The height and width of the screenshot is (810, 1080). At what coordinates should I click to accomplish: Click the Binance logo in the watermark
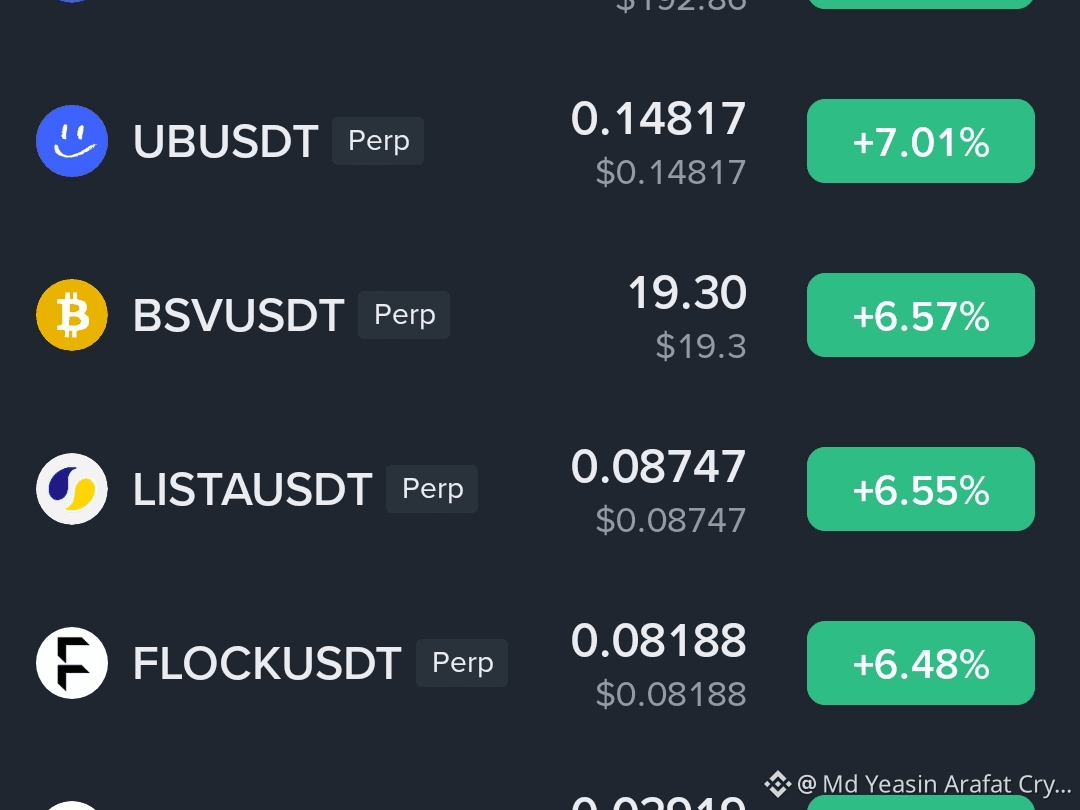tap(778, 784)
